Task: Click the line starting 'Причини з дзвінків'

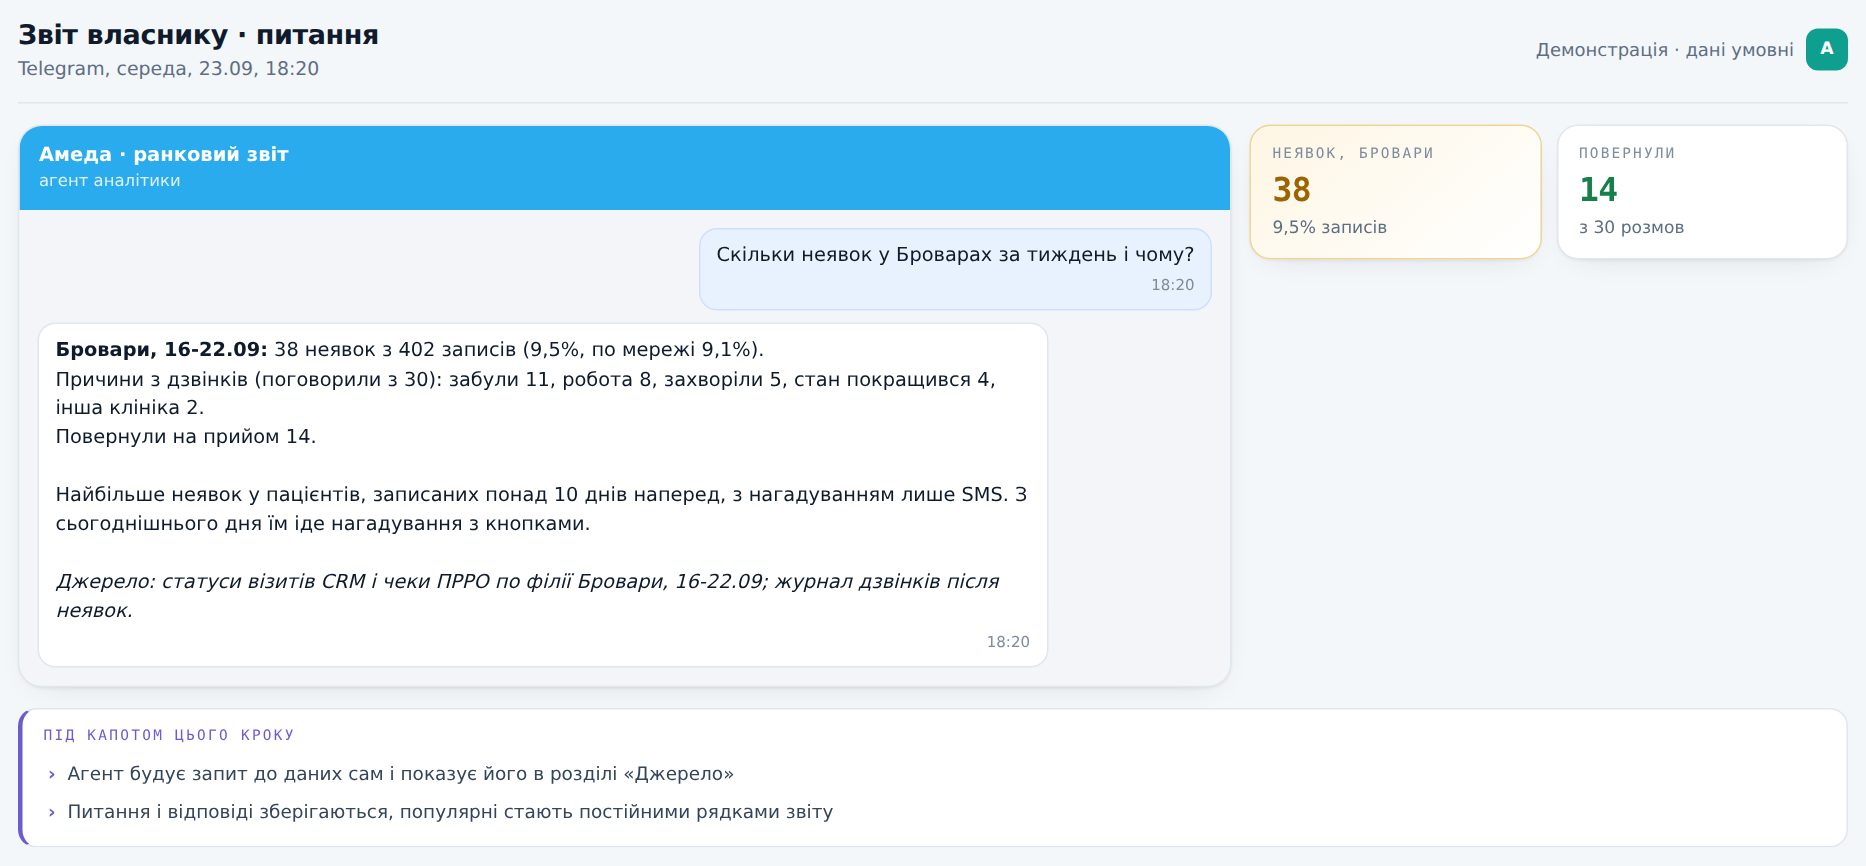Action: tap(526, 393)
